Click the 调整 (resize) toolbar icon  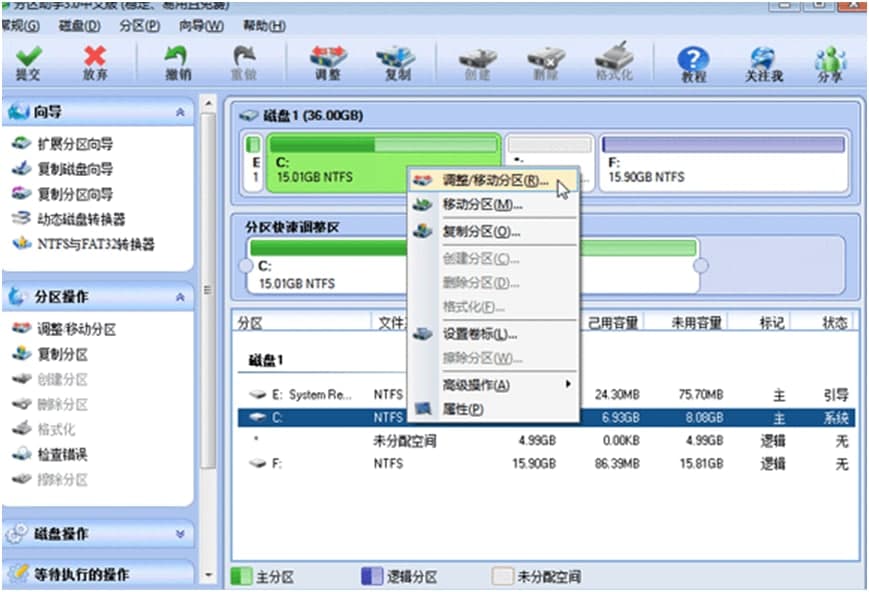pos(328,63)
